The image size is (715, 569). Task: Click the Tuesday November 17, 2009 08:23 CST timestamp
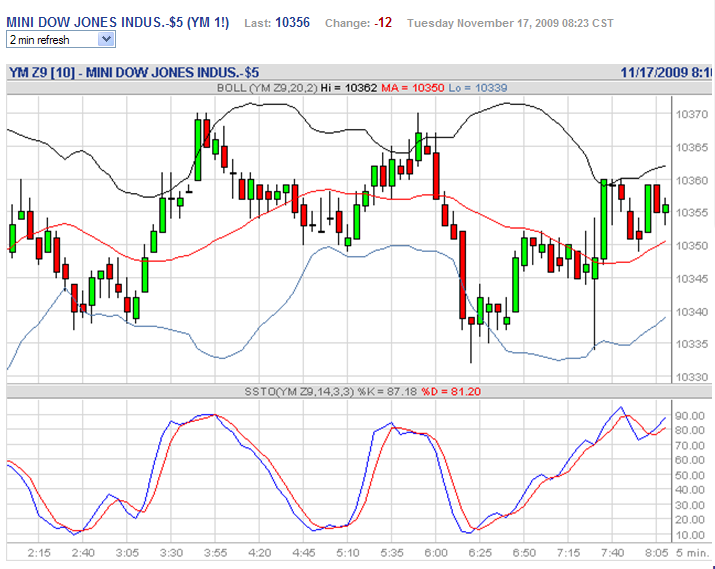pyautogui.click(x=510, y=23)
